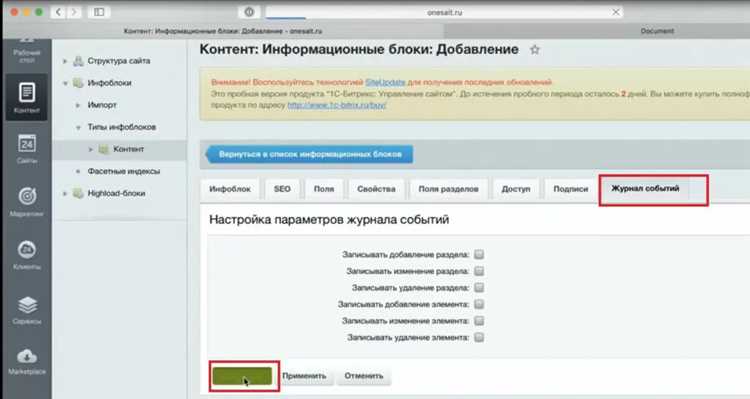Click the Структура сайта folder icon
Screen dimensions: 750x399
coord(78,61)
